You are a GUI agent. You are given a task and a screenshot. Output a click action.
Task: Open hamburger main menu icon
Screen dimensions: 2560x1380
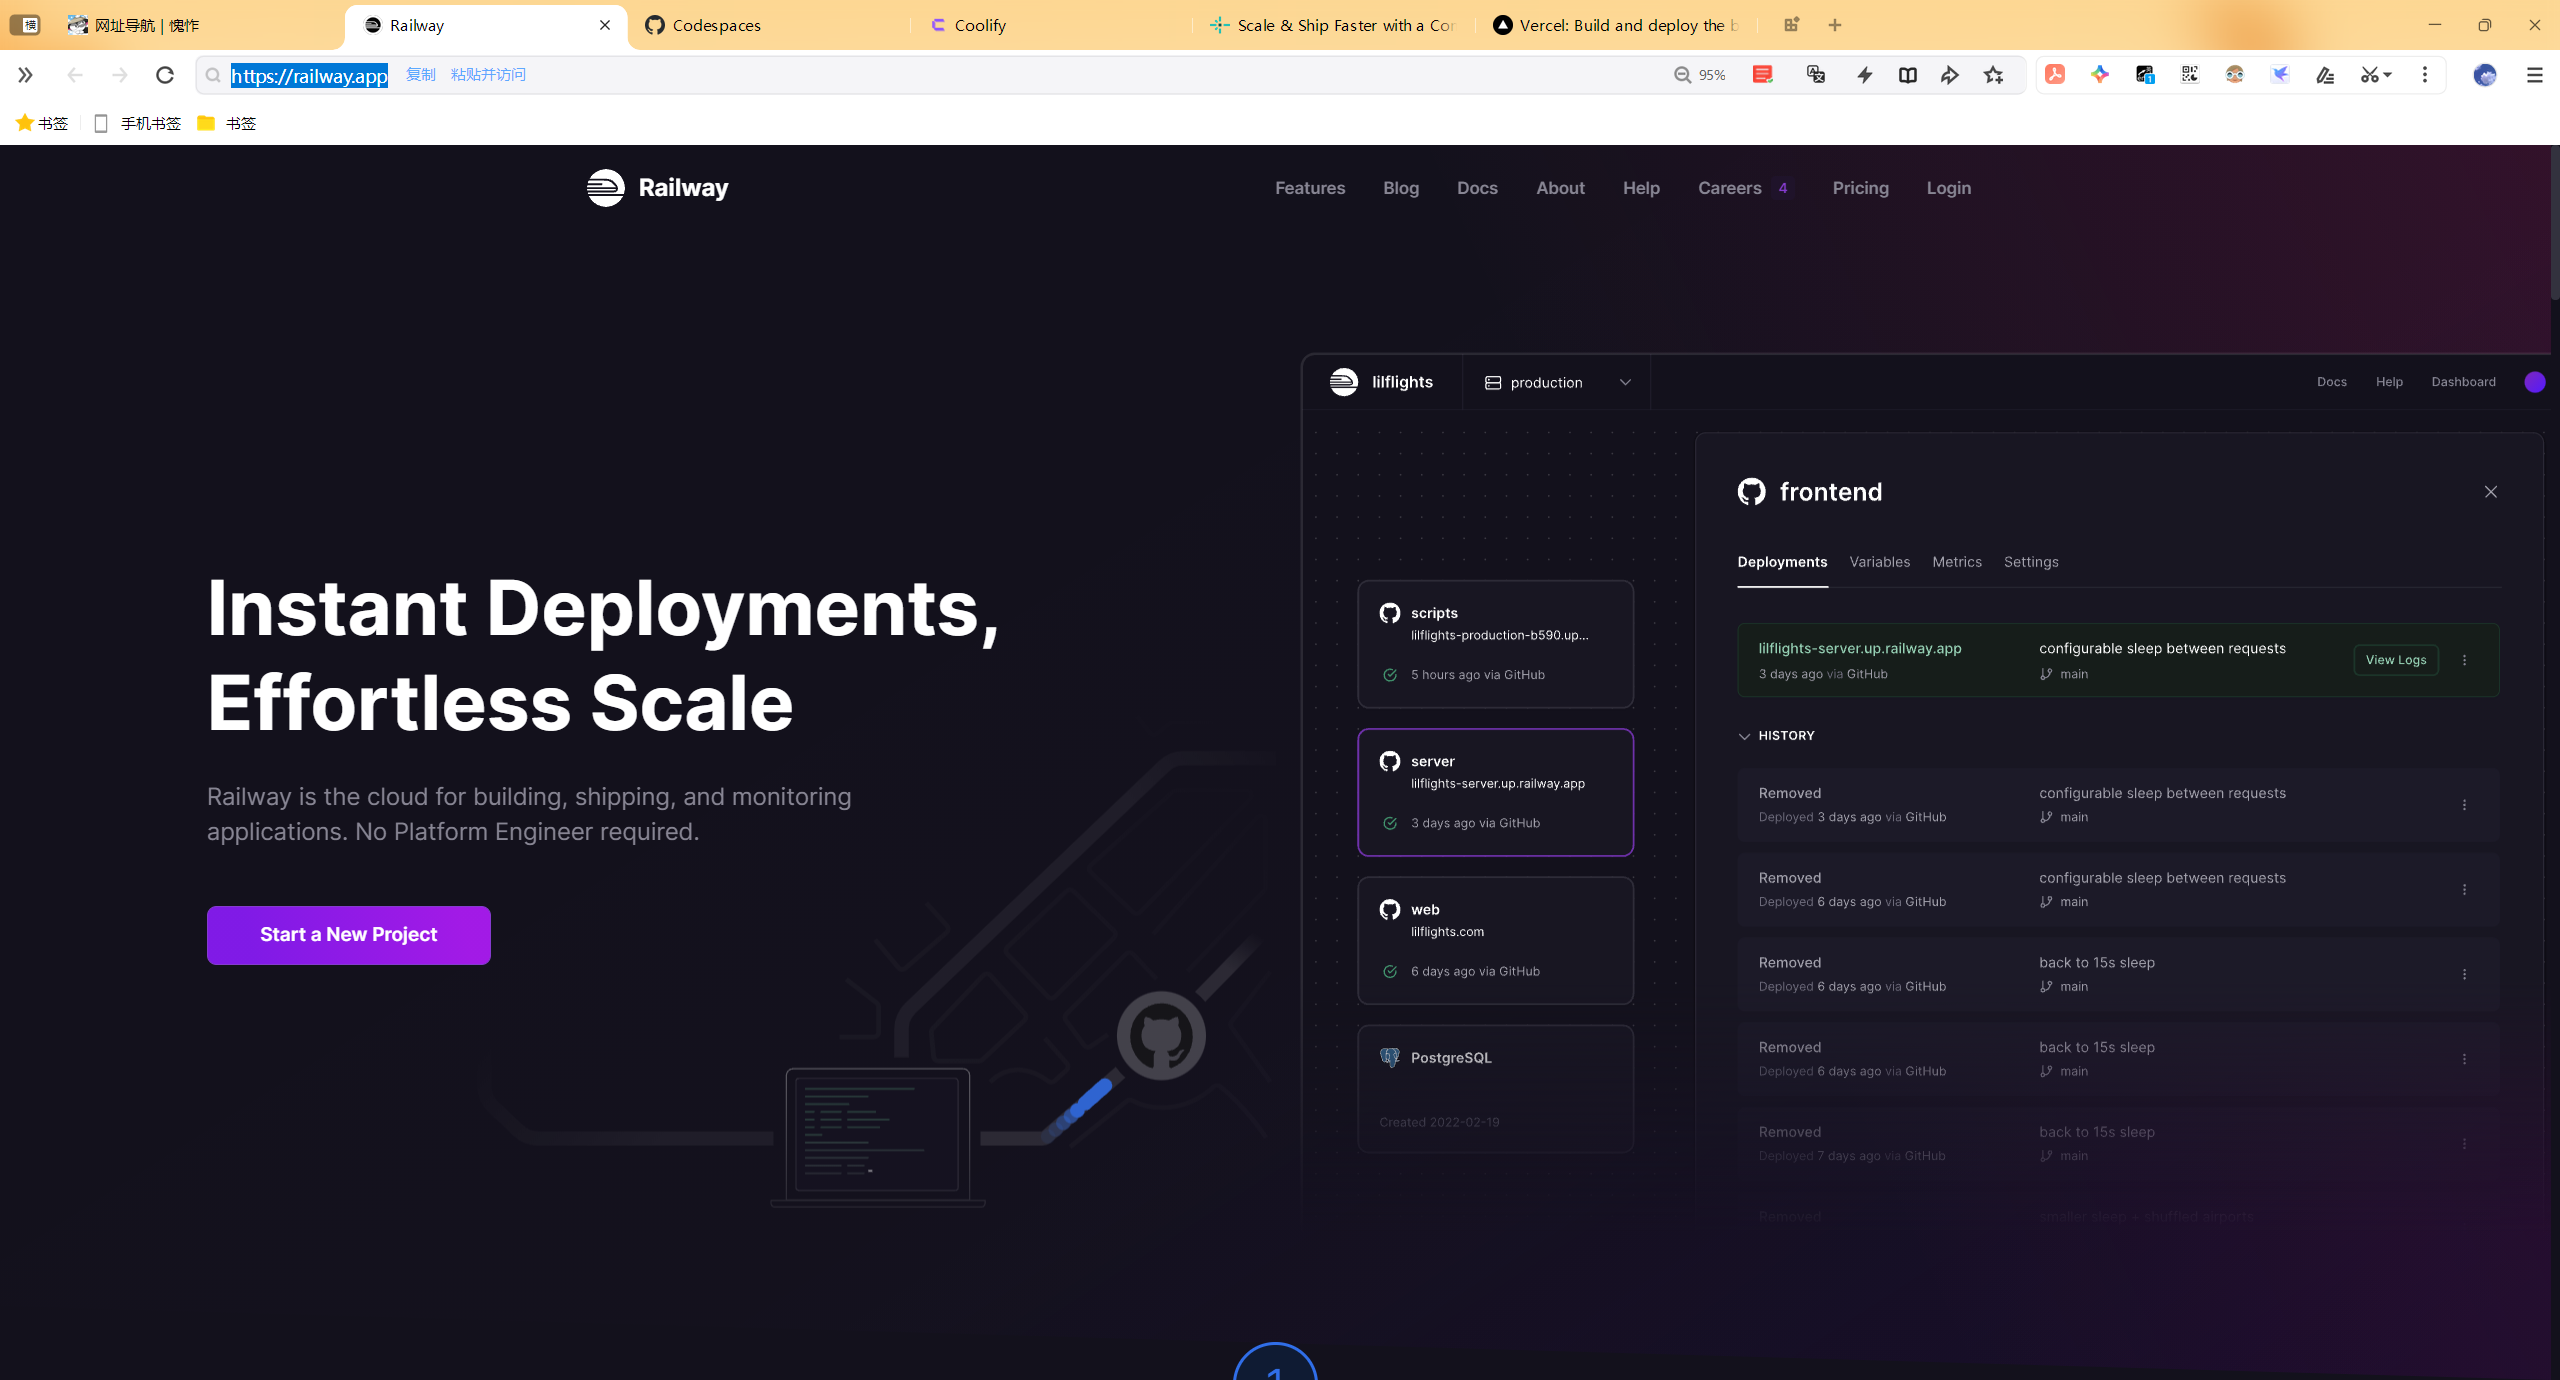coord(2534,75)
